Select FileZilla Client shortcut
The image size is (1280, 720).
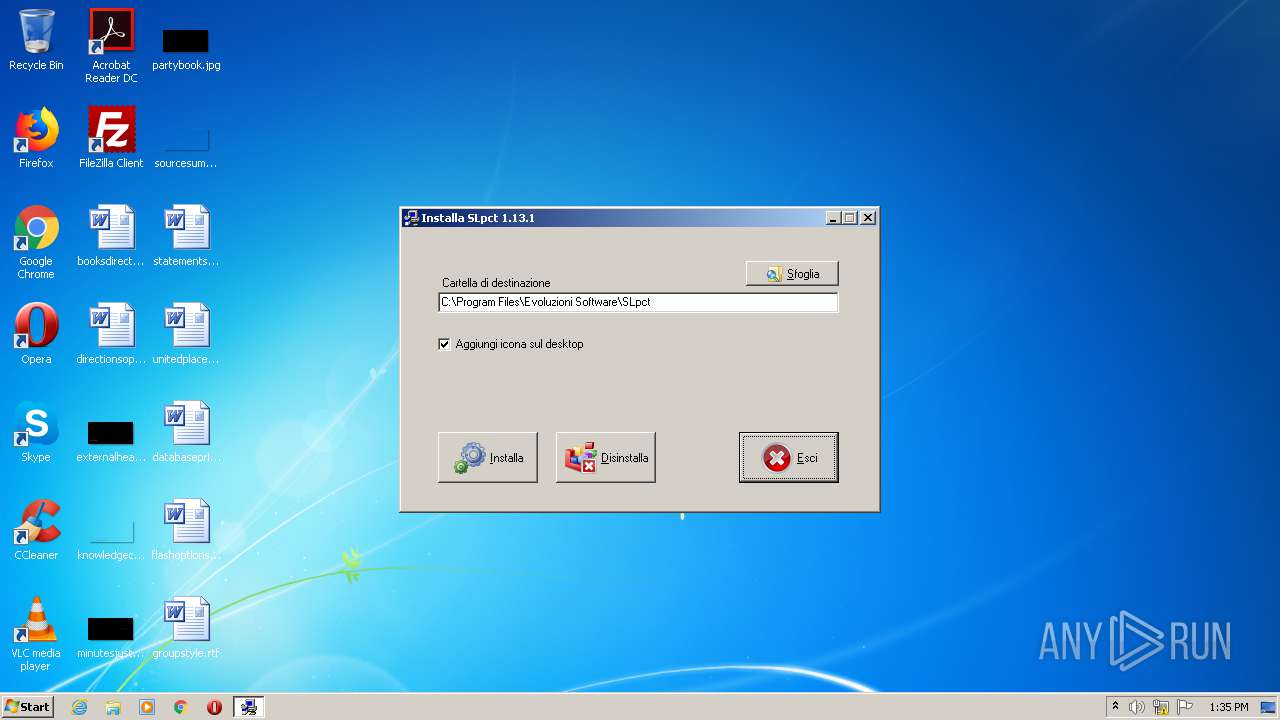point(111,138)
